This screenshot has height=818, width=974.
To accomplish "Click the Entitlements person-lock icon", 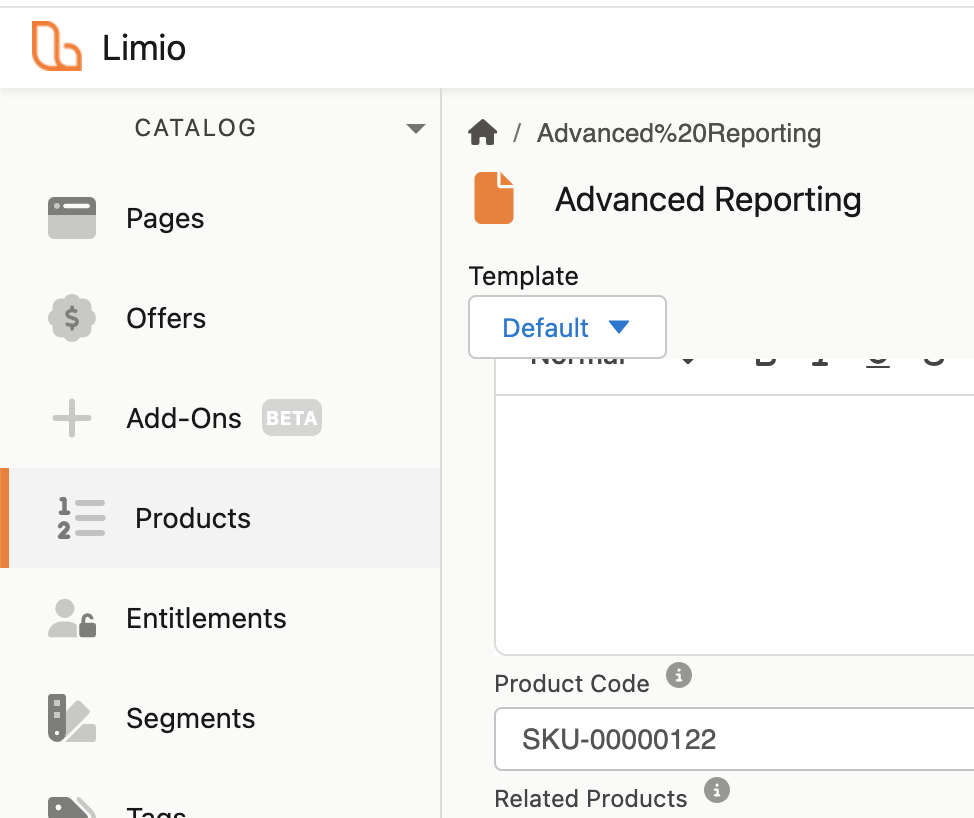I will [72, 618].
